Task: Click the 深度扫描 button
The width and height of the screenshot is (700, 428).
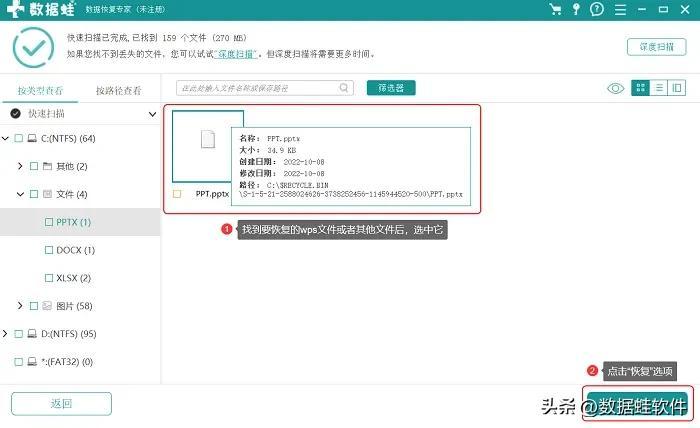Action: 656,47
